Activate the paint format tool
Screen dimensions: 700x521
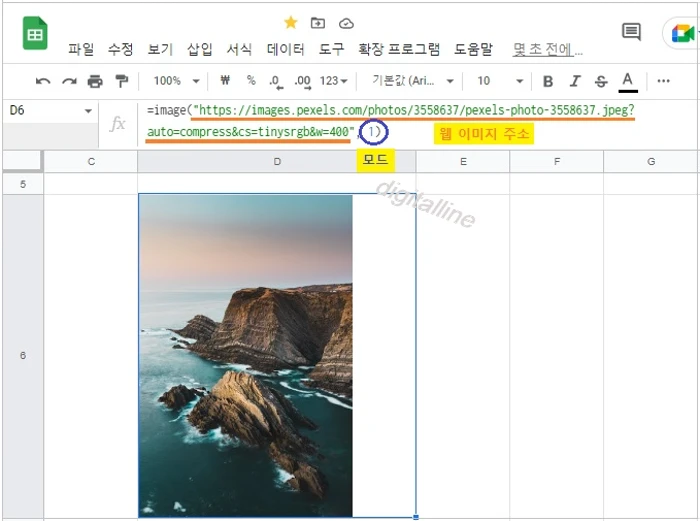121,81
